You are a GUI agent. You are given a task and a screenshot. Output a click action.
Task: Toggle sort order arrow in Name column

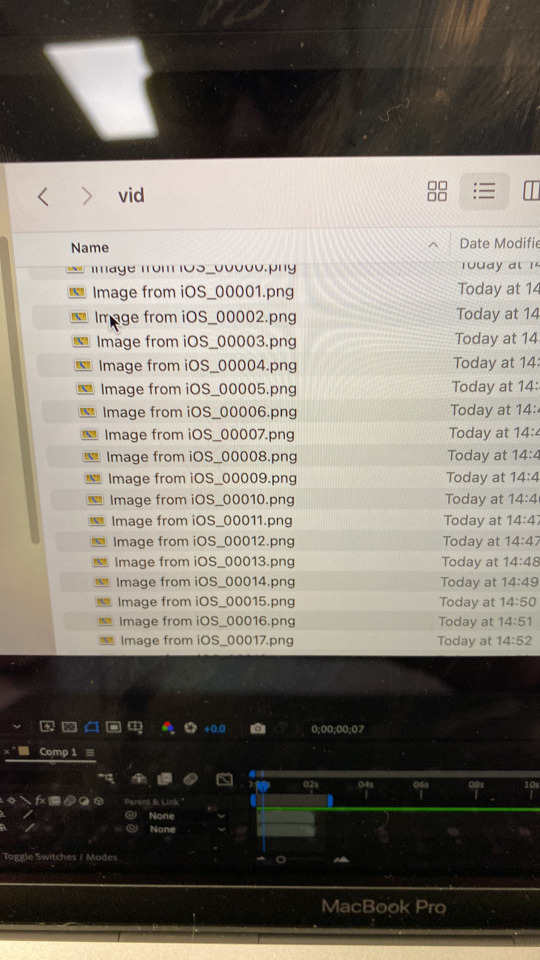(x=433, y=245)
